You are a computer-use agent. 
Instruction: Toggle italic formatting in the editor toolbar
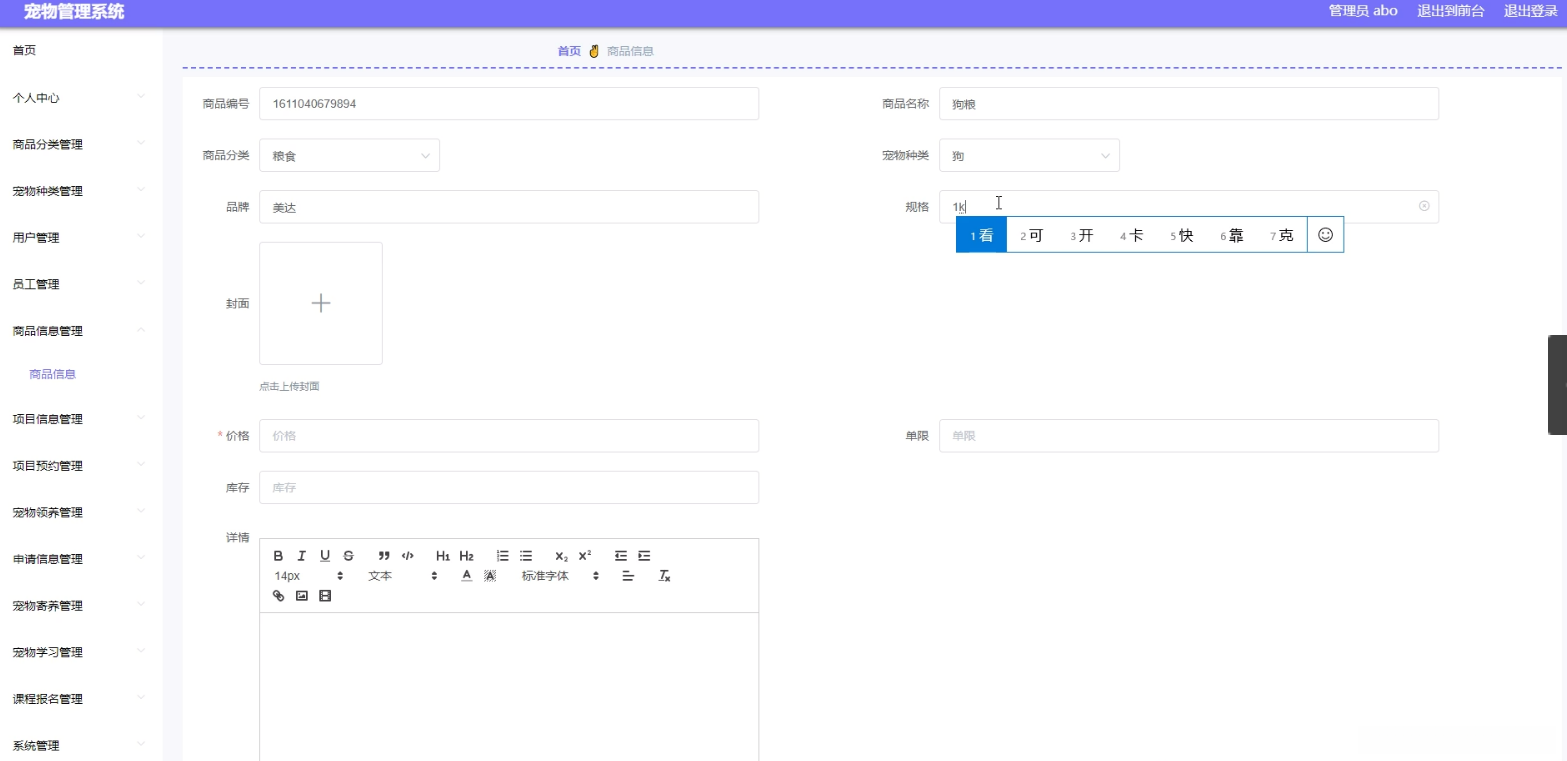(x=301, y=556)
